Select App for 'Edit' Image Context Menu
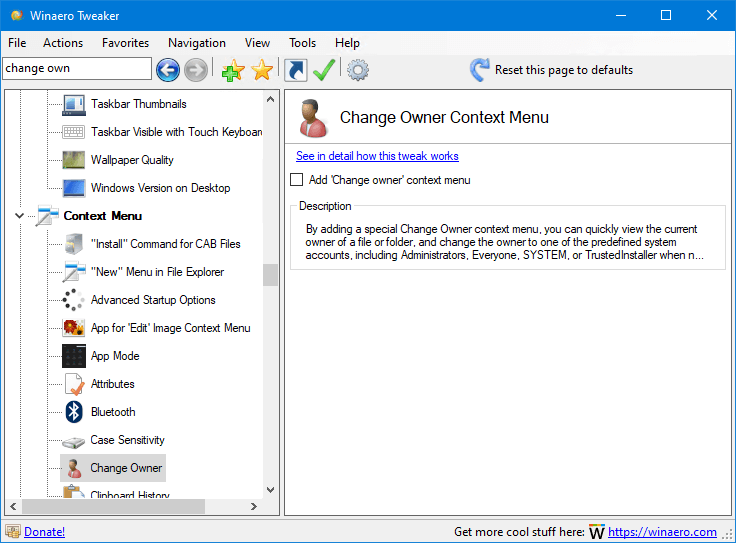The width and height of the screenshot is (736, 543). tap(170, 328)
